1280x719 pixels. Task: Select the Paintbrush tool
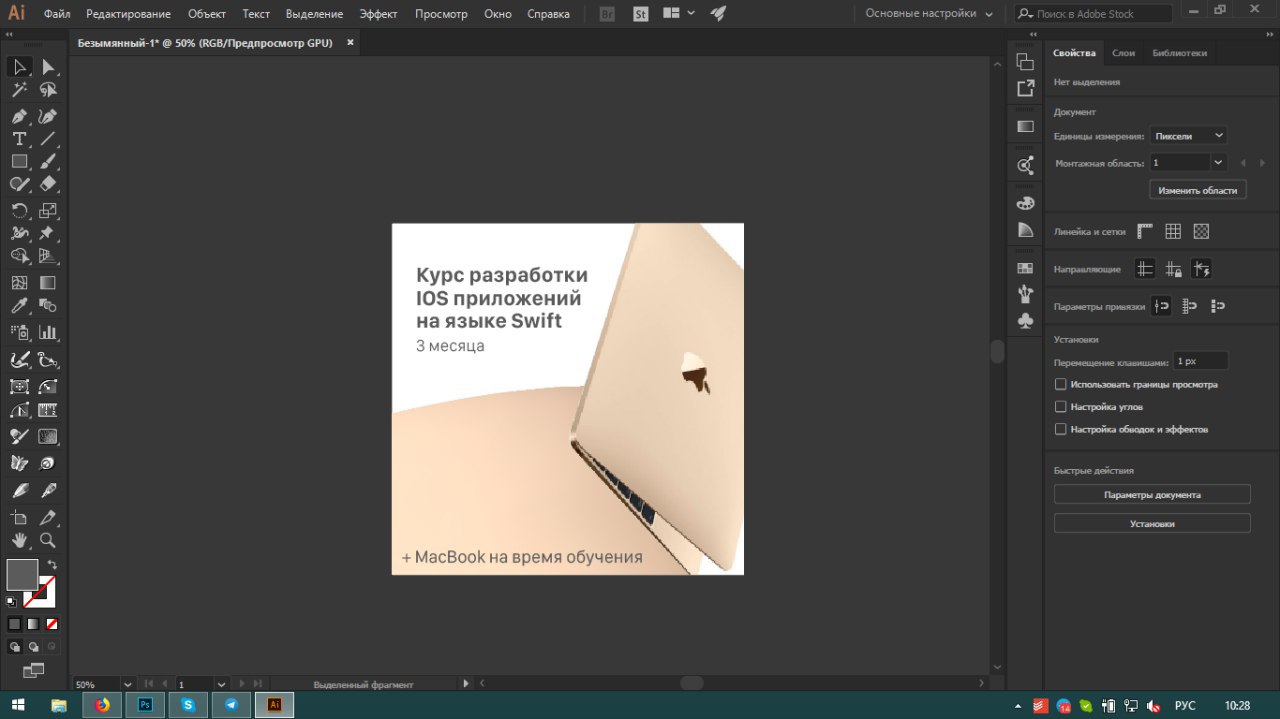pyautogui.click(x=48, y=162)
